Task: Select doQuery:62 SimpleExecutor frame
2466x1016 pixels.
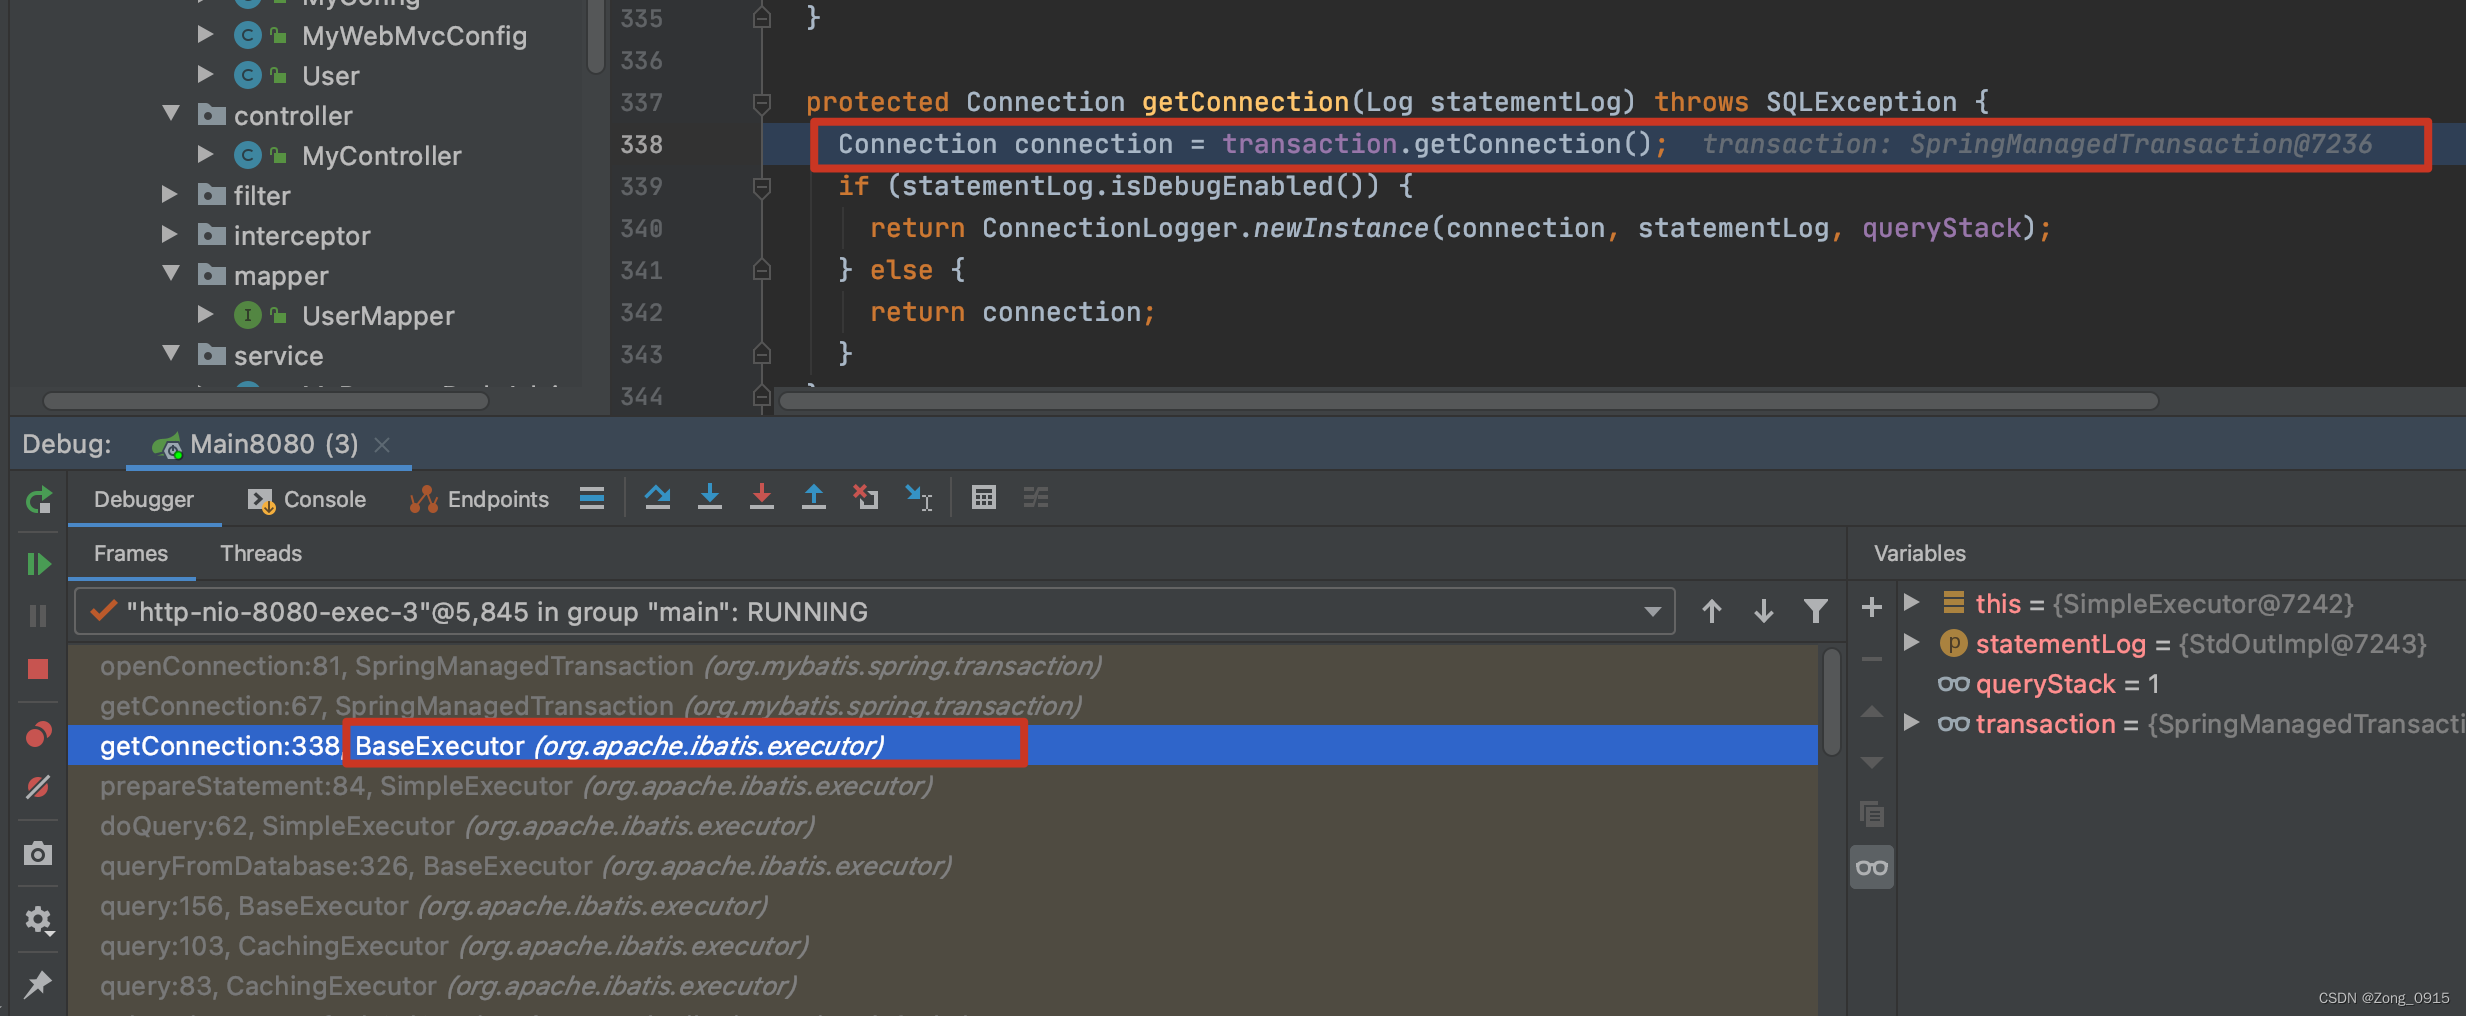Action: (x=942, y=826)
